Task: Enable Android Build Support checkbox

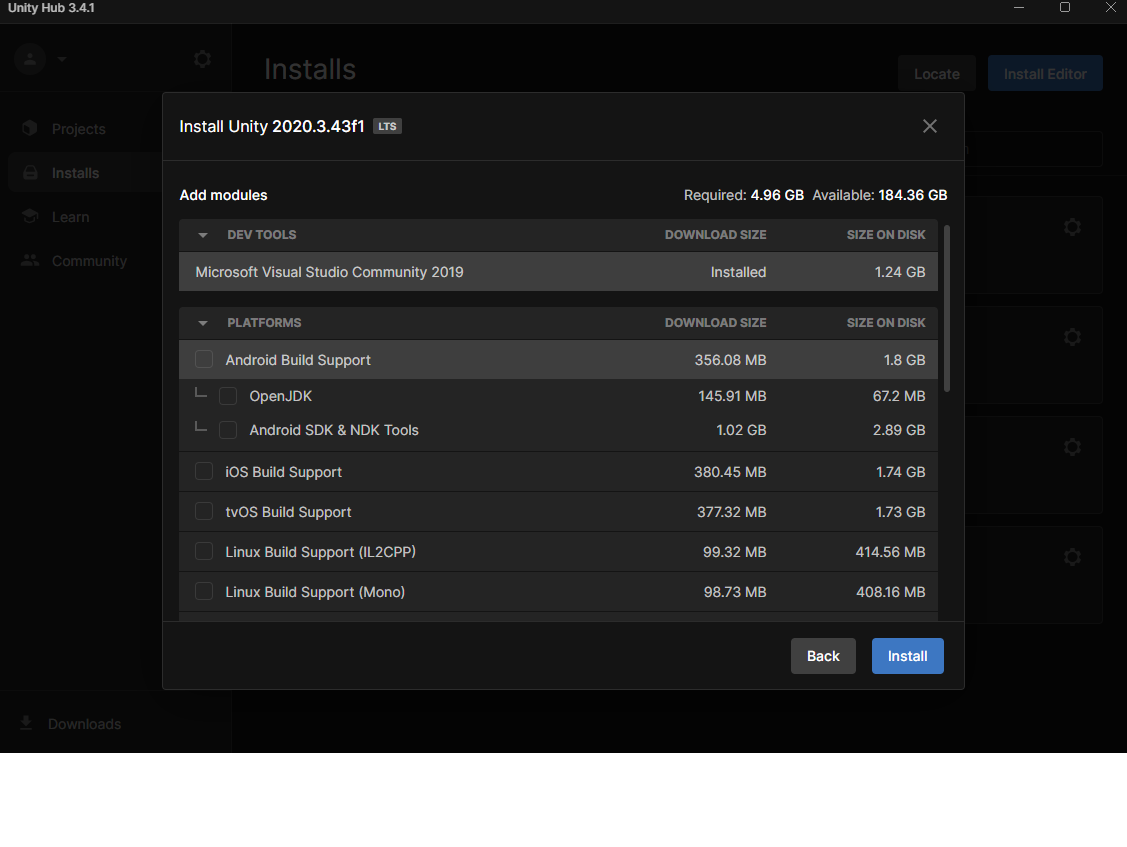Action: (204, 359)
